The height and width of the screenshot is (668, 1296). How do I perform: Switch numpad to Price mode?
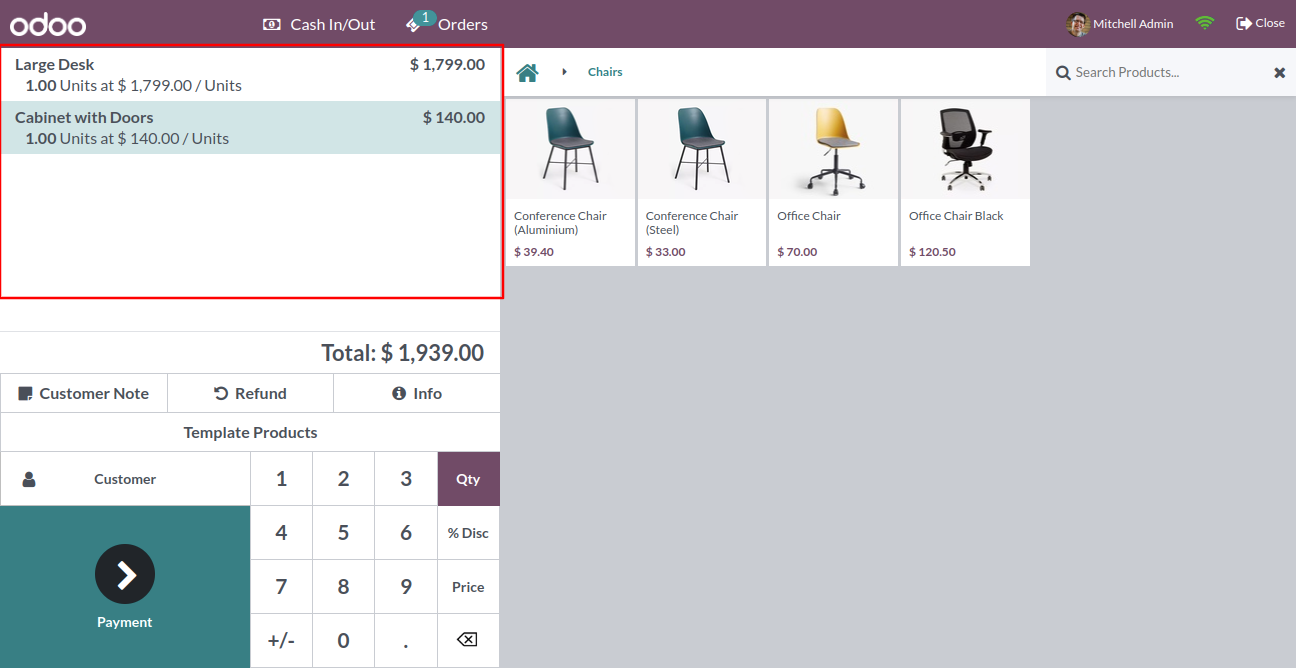468,587
